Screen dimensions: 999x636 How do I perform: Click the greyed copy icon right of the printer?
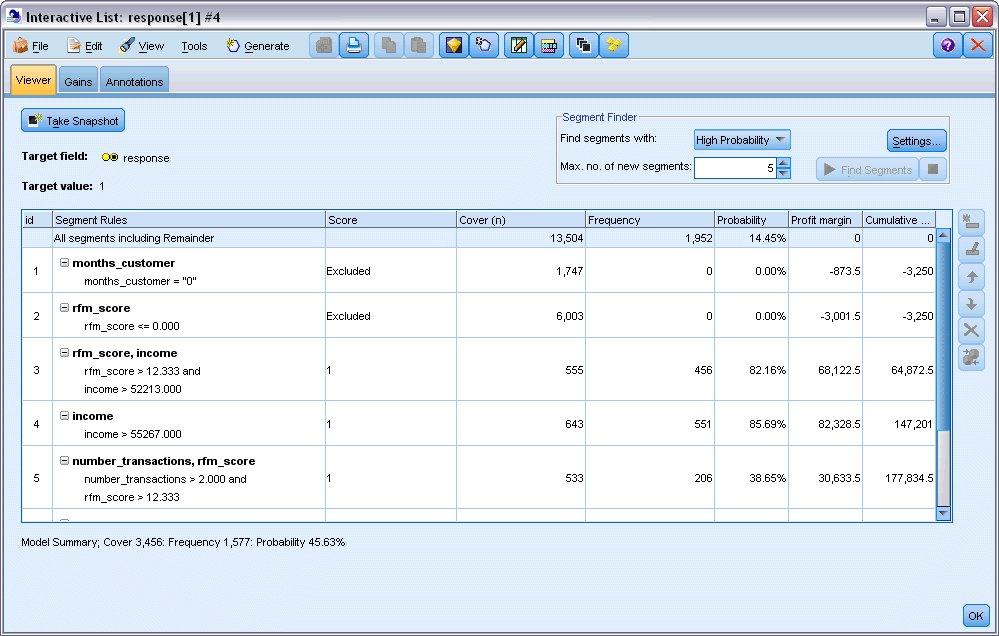coord(389,45)
